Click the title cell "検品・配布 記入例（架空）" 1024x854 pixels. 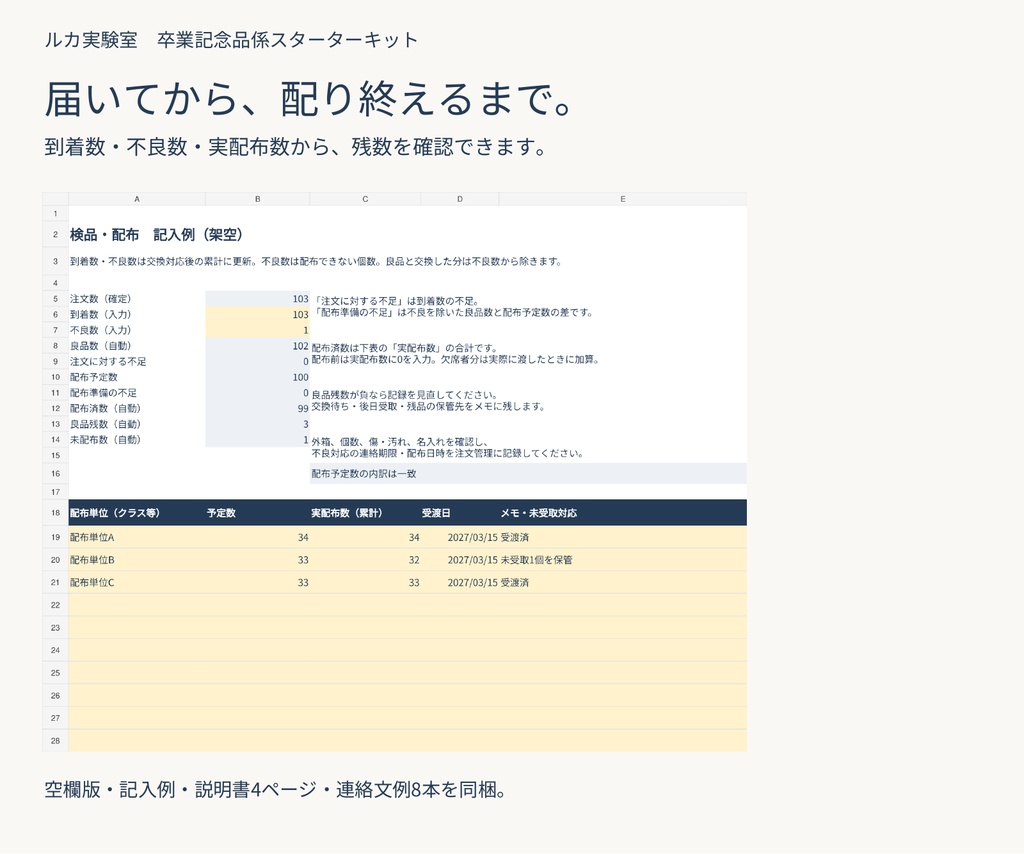click(157, 234)
